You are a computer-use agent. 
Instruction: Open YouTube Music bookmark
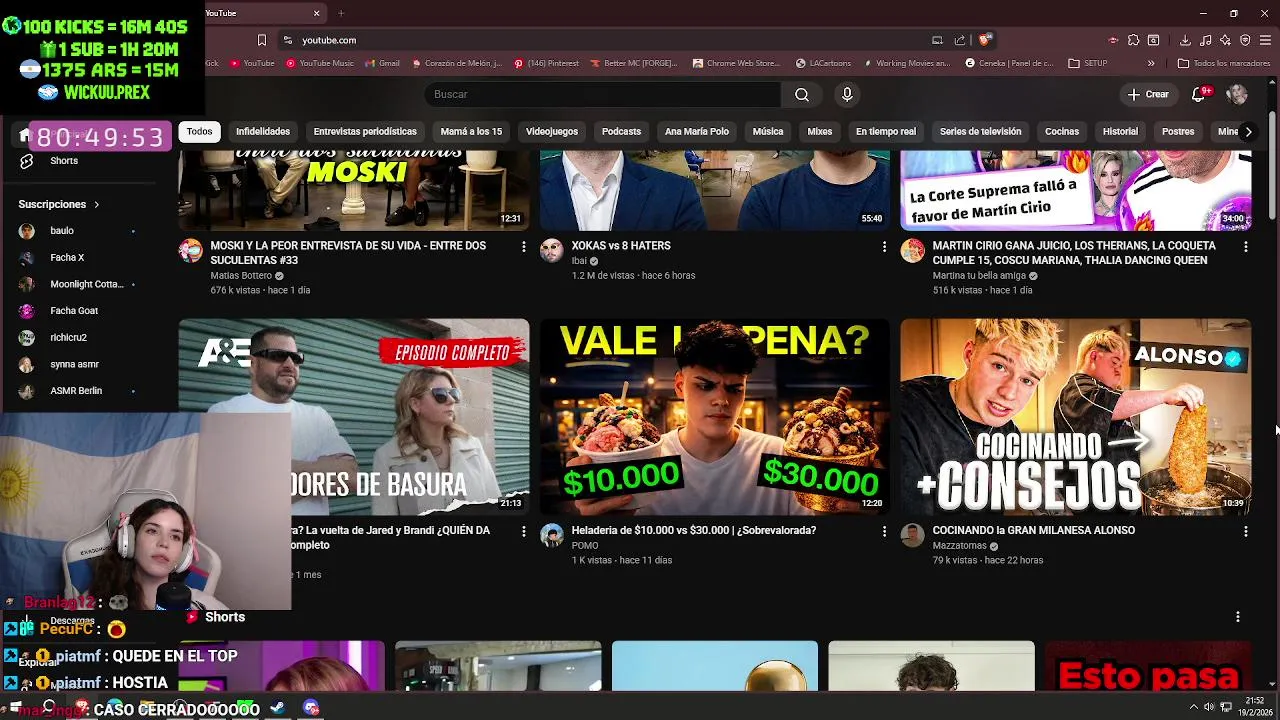[x=320, y=63]
